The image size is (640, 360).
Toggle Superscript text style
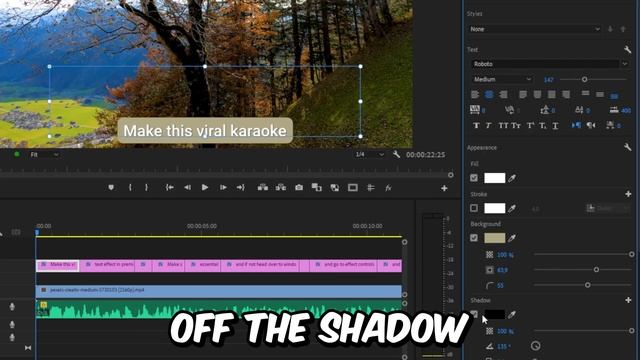pos(530,125)
